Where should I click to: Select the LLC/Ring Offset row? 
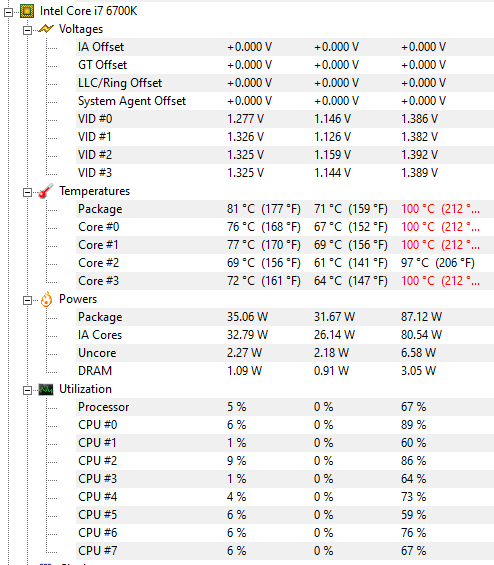285,83
